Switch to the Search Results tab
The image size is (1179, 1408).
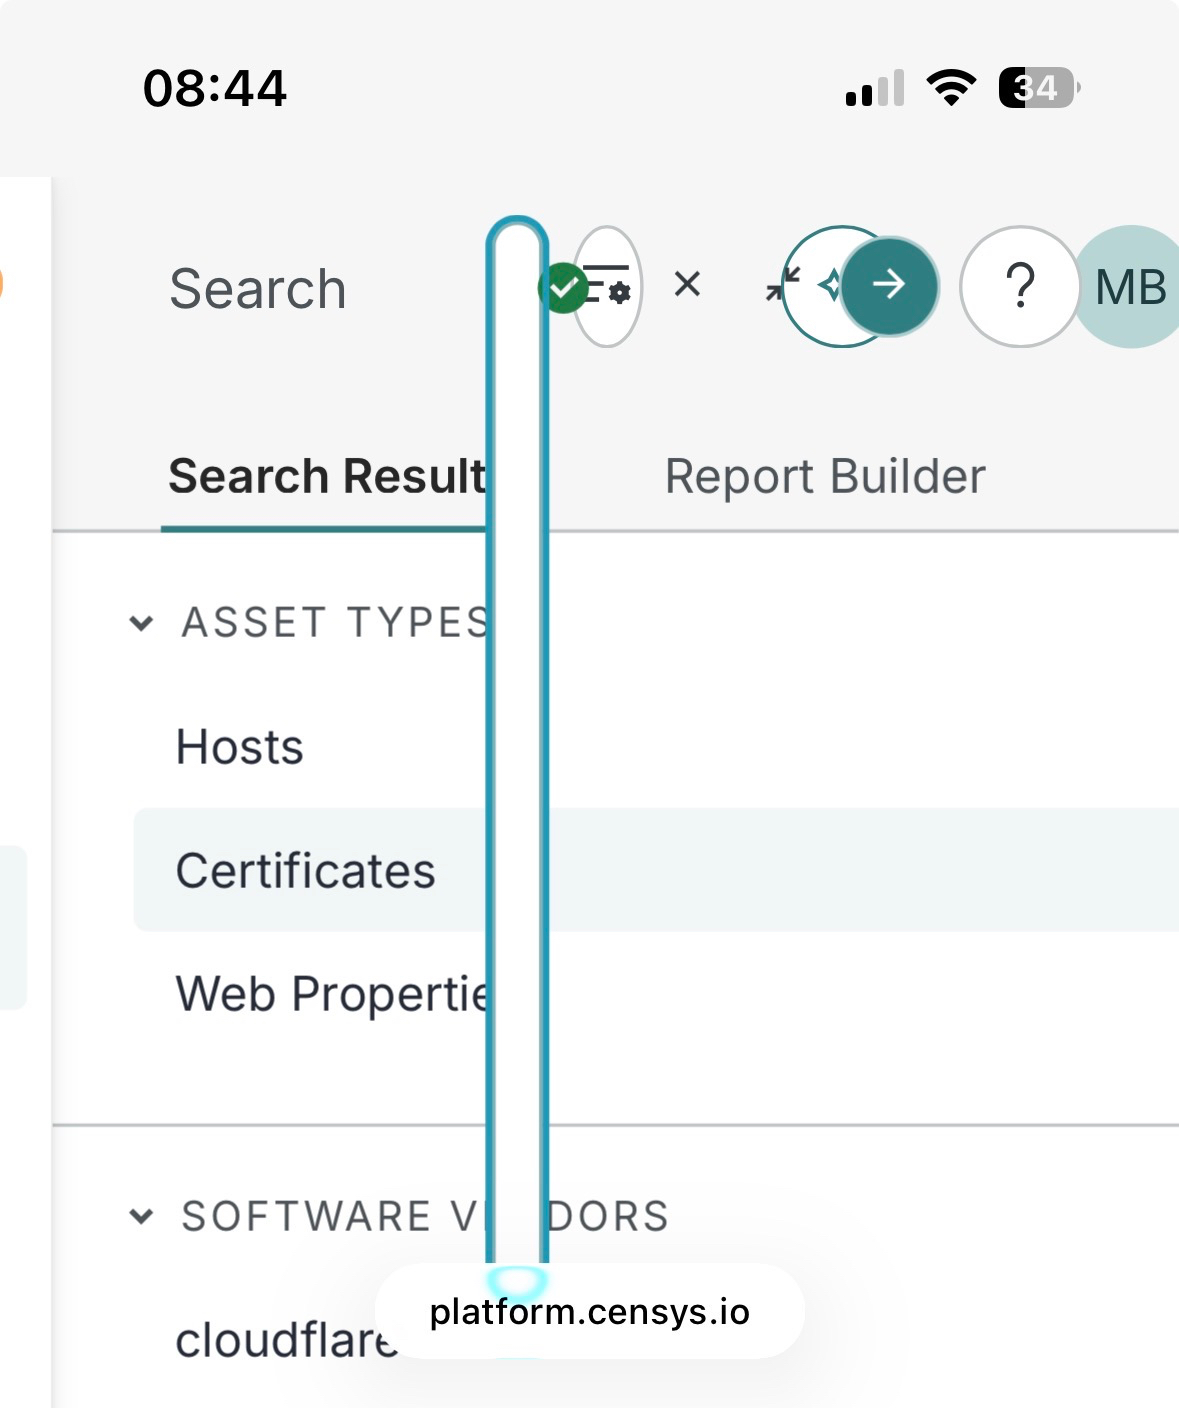click(x=326, y=476)
